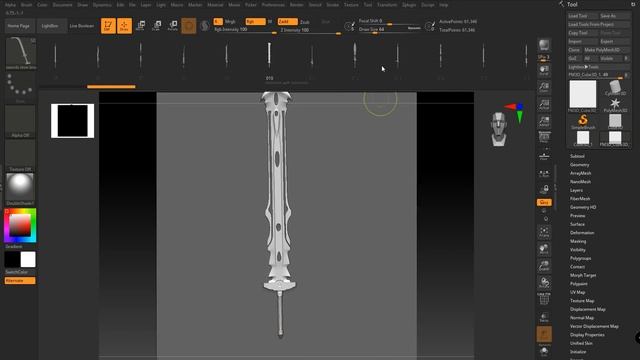Expand the Display Properties section
The width and height of the screenshot is (640, 360).
coord(587,335)
